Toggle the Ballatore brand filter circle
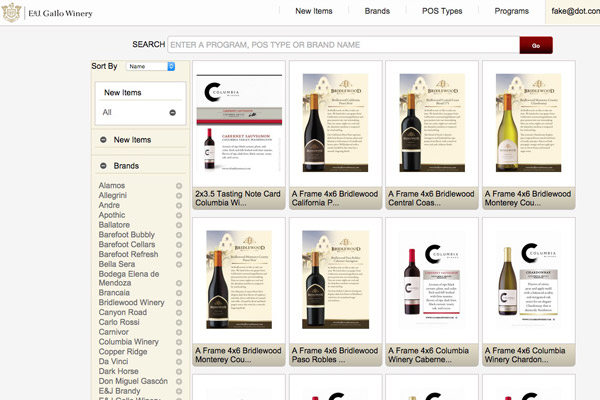 pyautogui.click(x=179, y=225)
